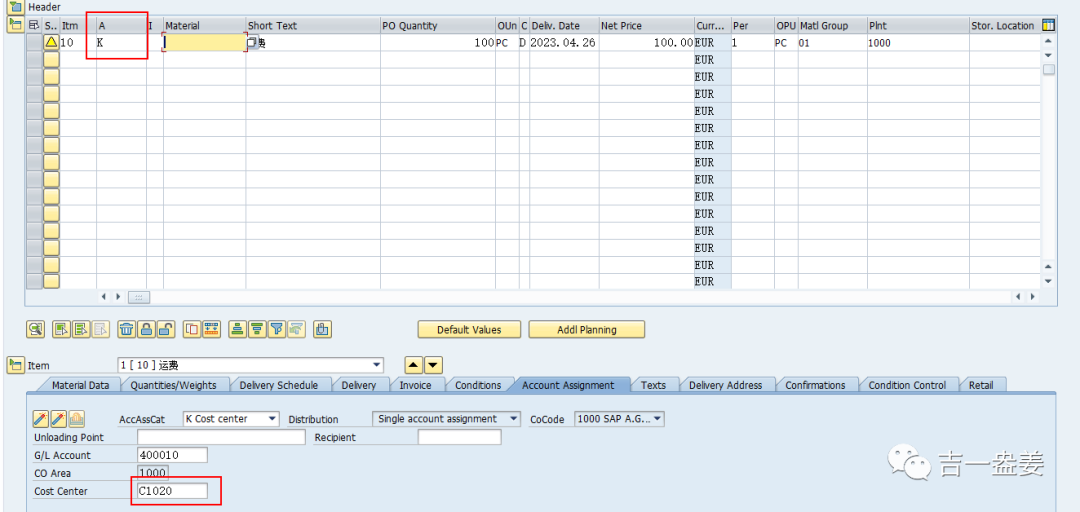Expand the Header section icon
Image resolution: width=1080 pixels, height=512 pixels.
15,6
